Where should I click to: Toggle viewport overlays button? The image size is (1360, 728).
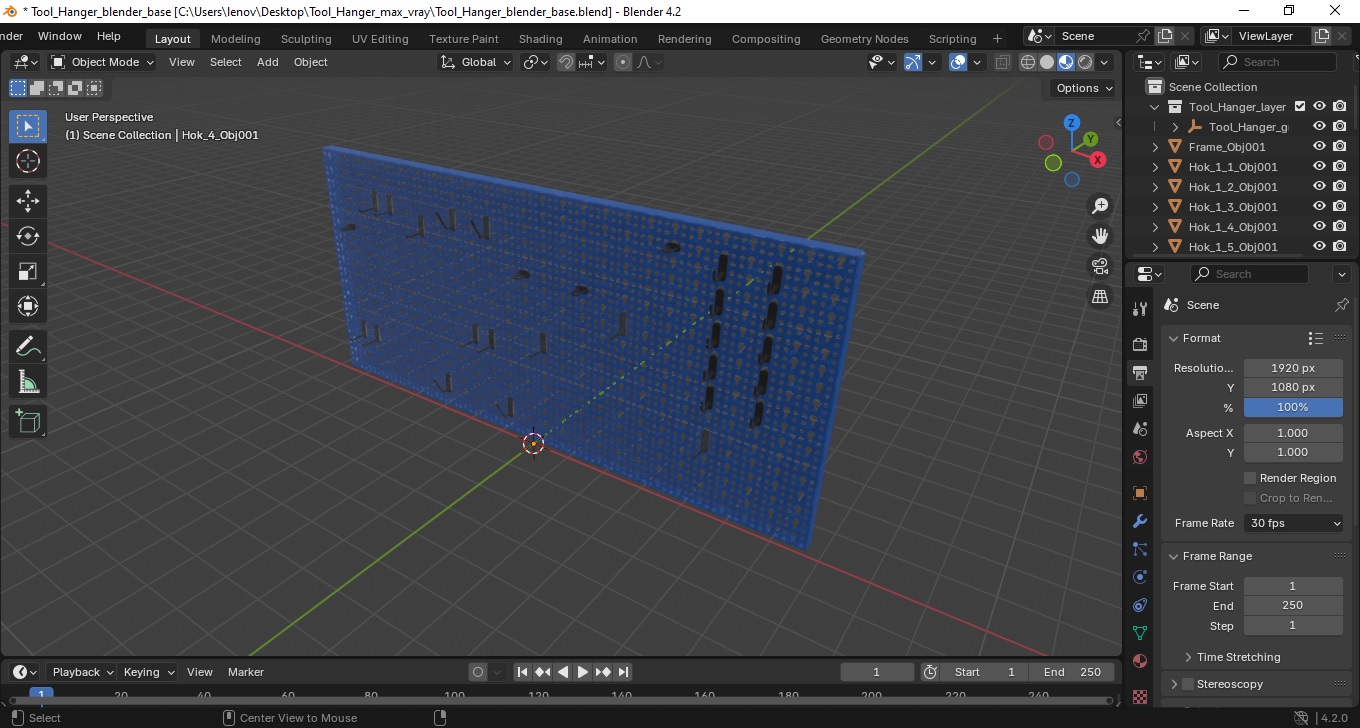pyautogui.click(x=958, y=62)
